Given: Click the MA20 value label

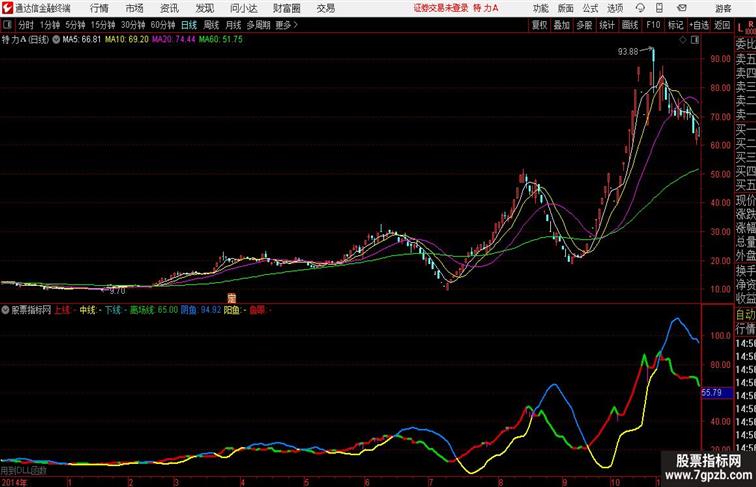Looking at the screenshot, I should [174, 40].
